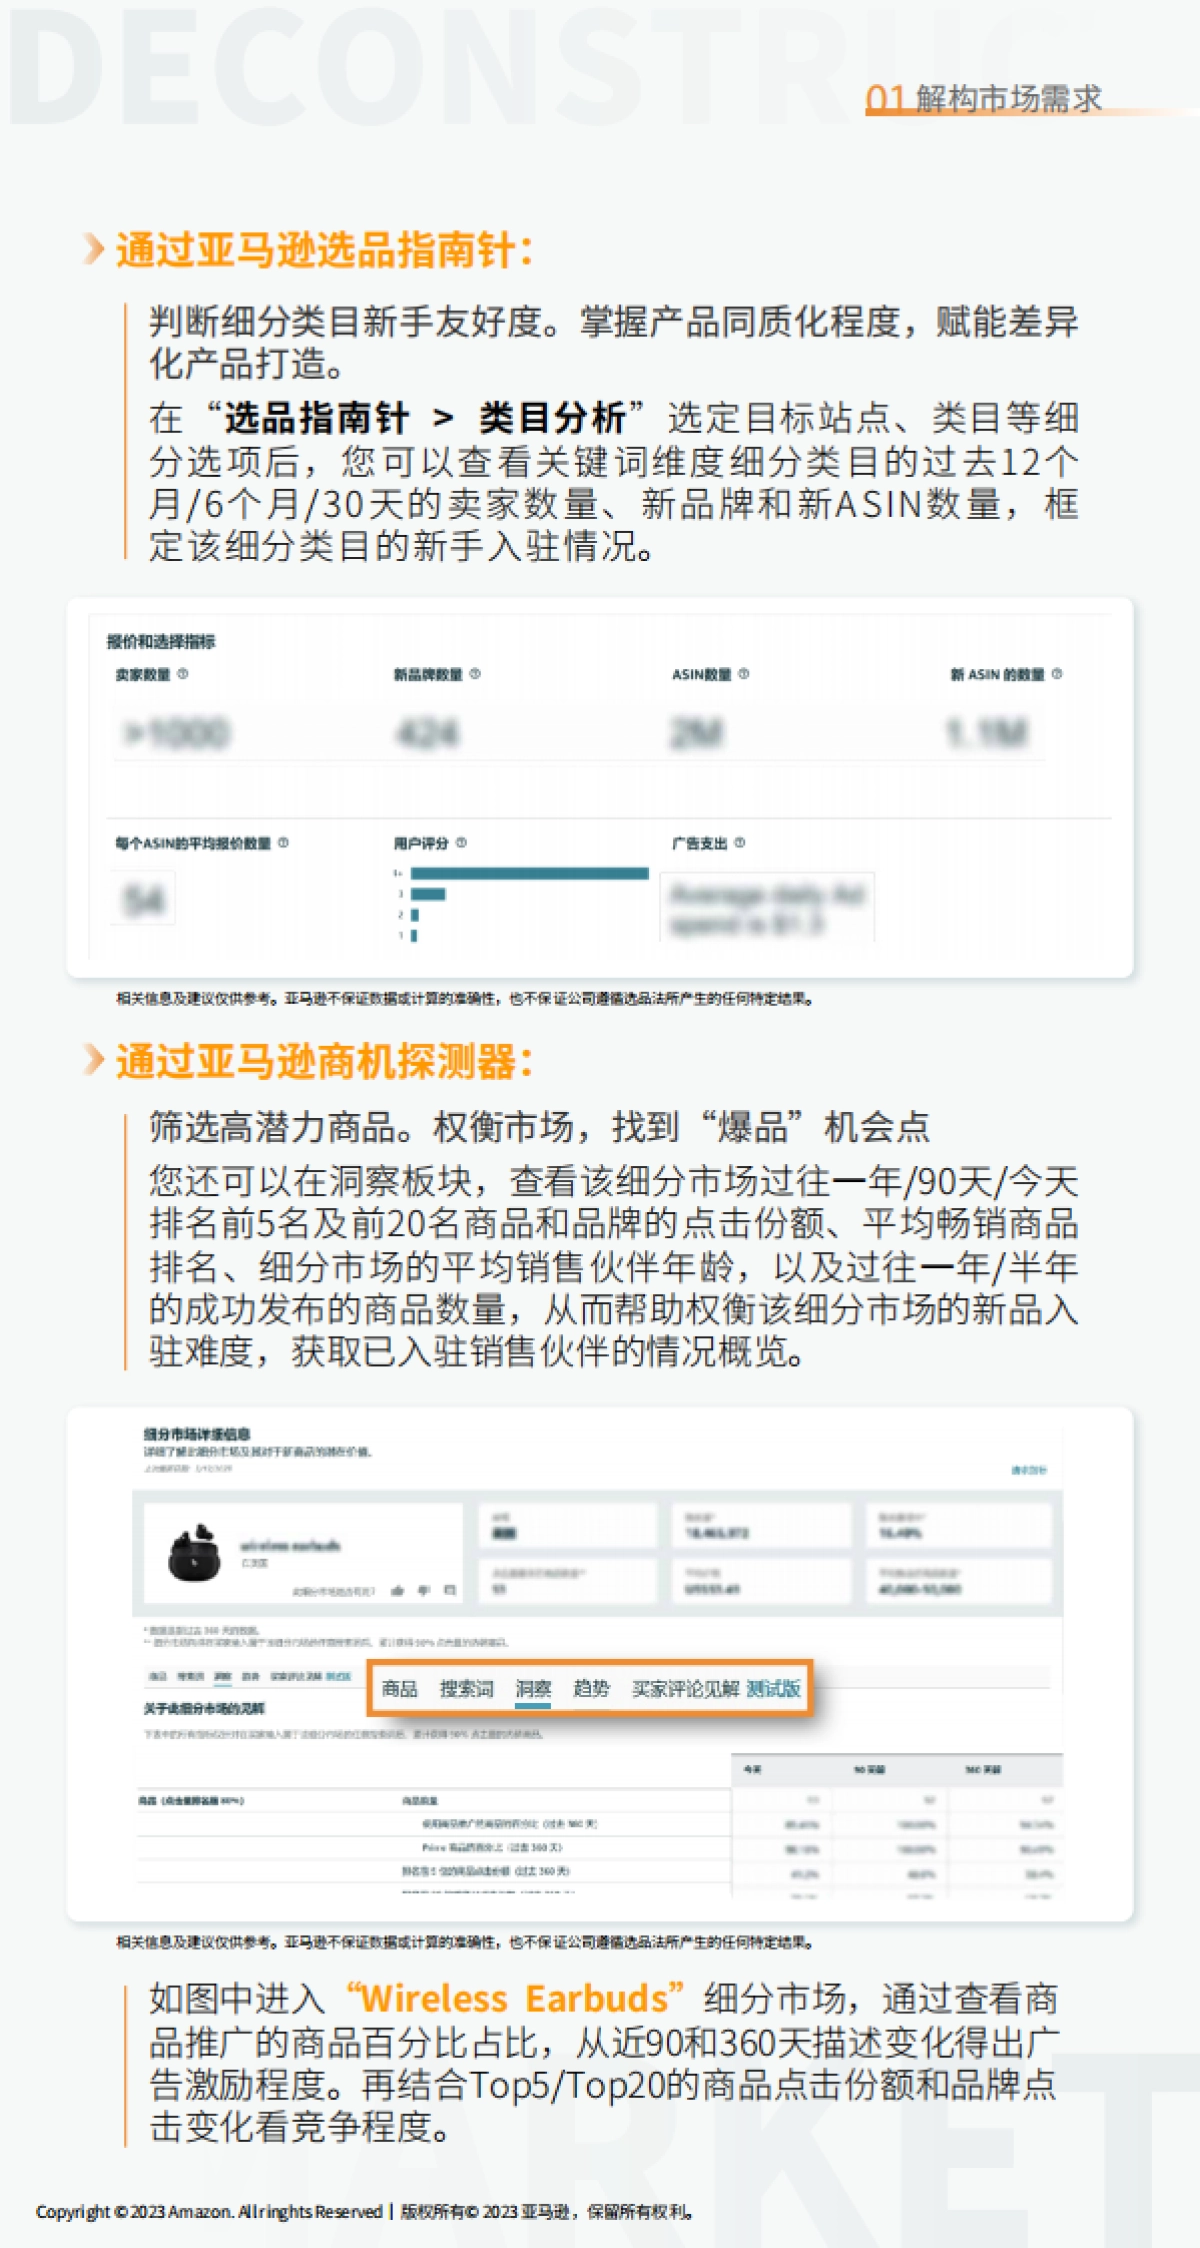This screenshot has width=1200, height=2248.
Task: Click the info icon beside 用户评分
Action: 461,843
